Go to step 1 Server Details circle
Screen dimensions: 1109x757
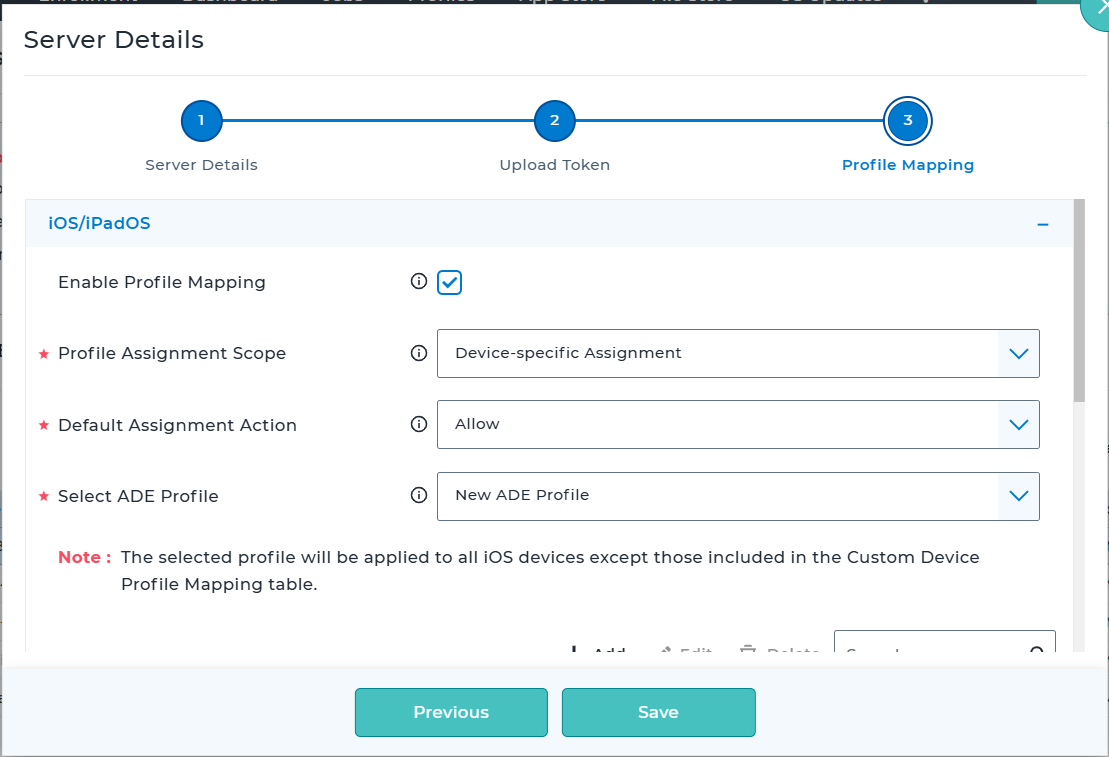point(202,121)
